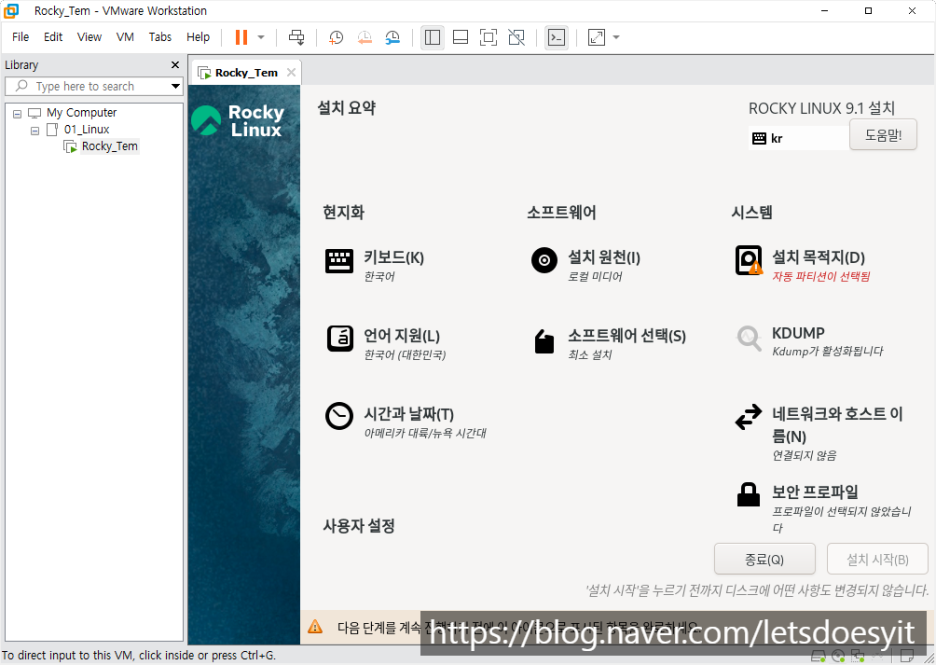Open the View menu
The height and width of the screenshot is (665, 936).
(x=89, y=37)
